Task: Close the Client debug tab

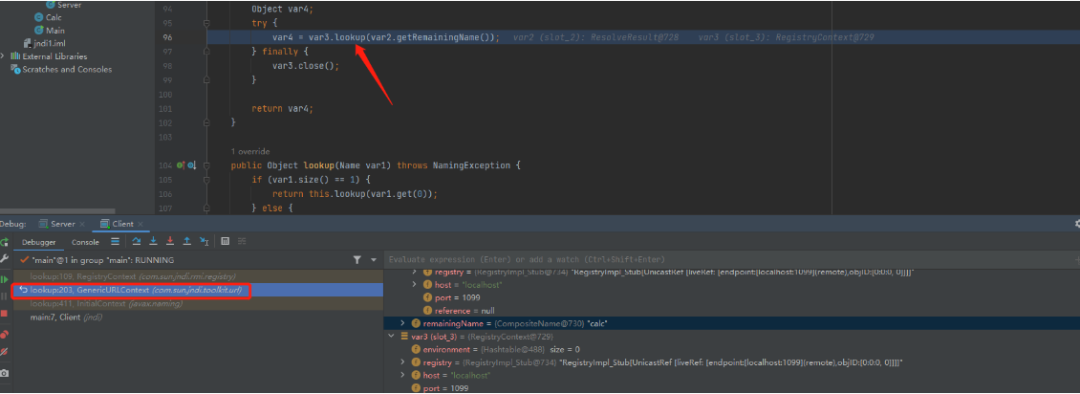Action: point(141,225)
